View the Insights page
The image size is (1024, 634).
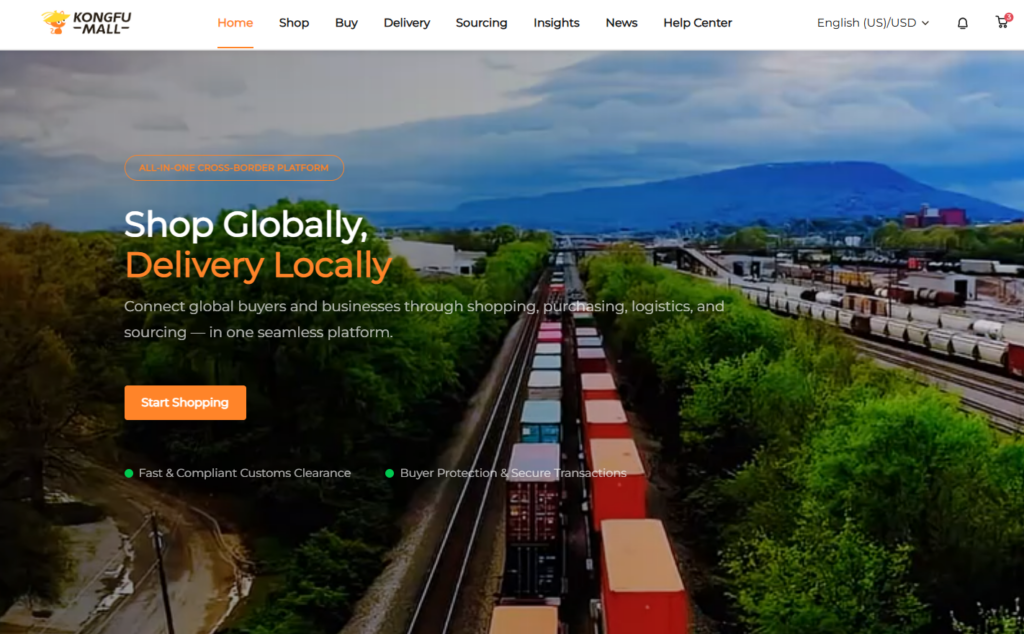pyautogui.click(x=556, y=23)
